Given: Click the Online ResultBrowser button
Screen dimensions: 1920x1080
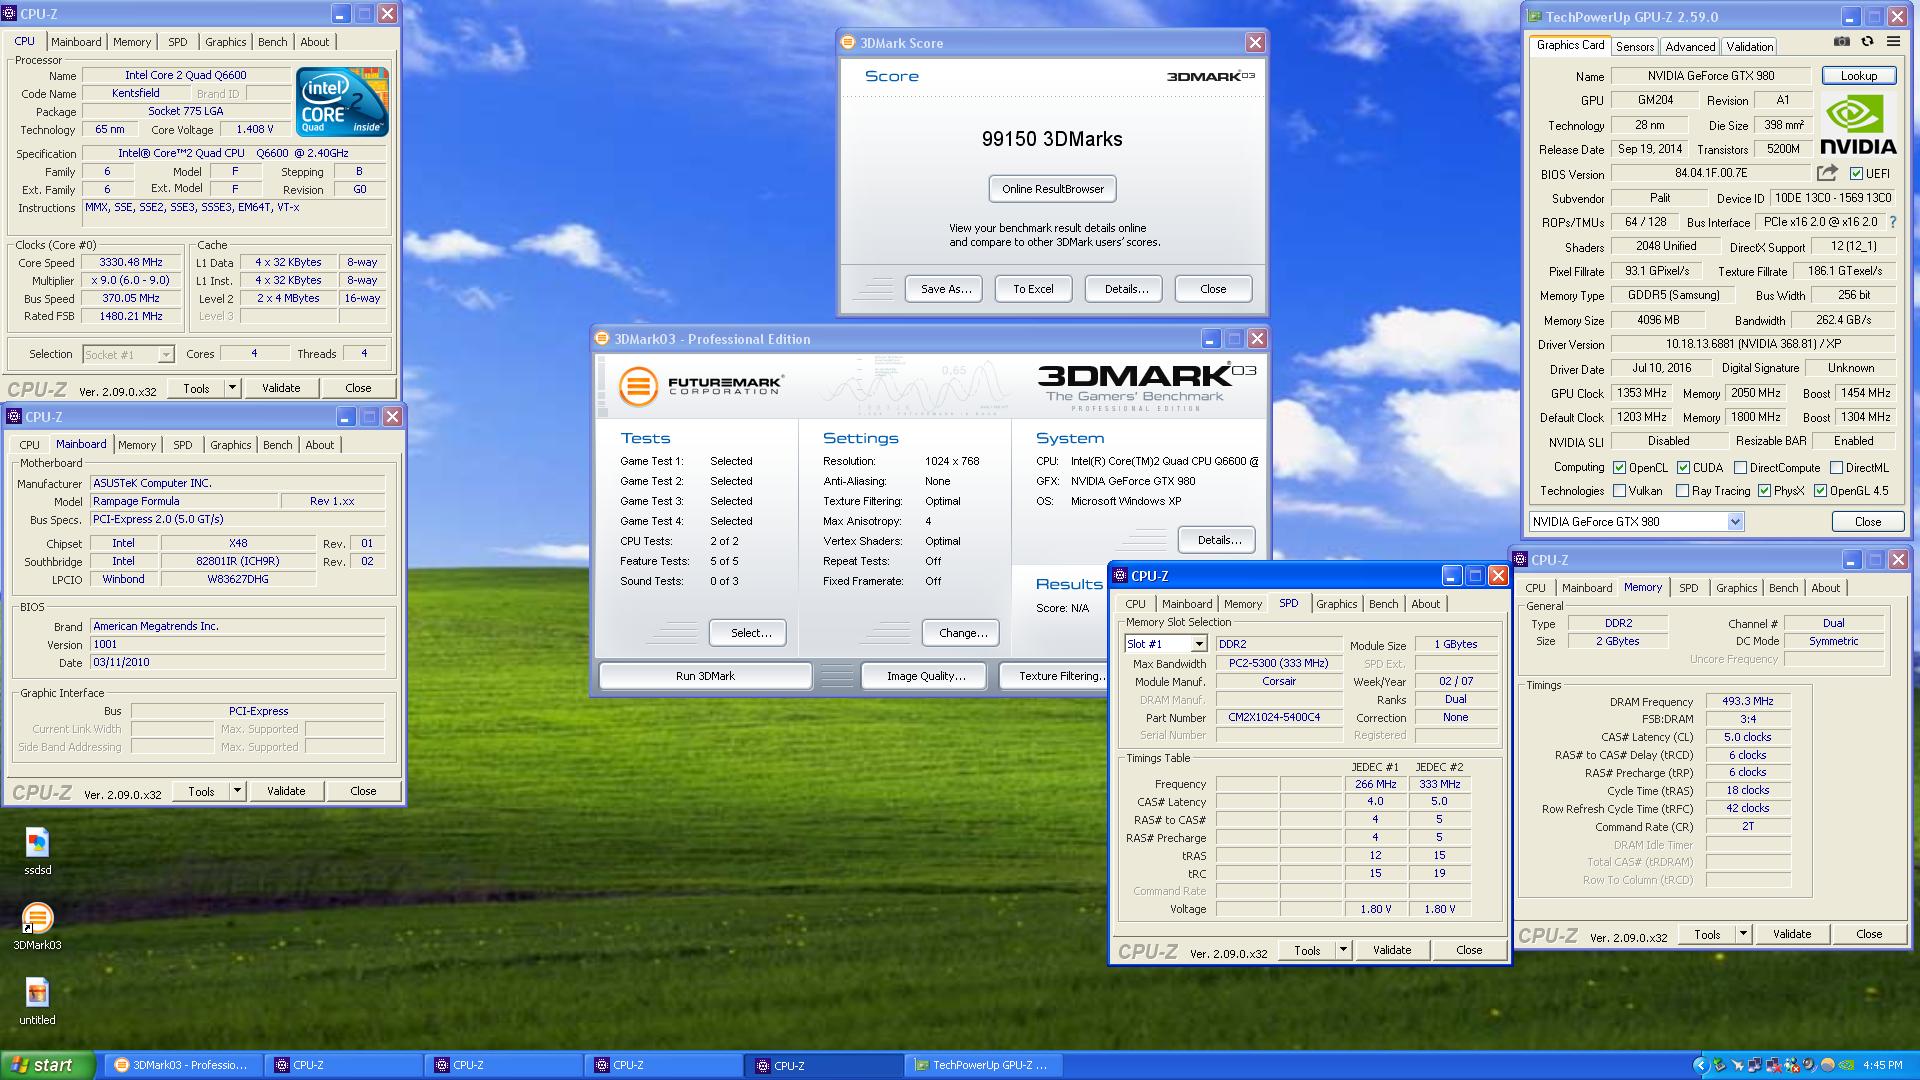Looking at the screenshot, I should click(1053, 189).
